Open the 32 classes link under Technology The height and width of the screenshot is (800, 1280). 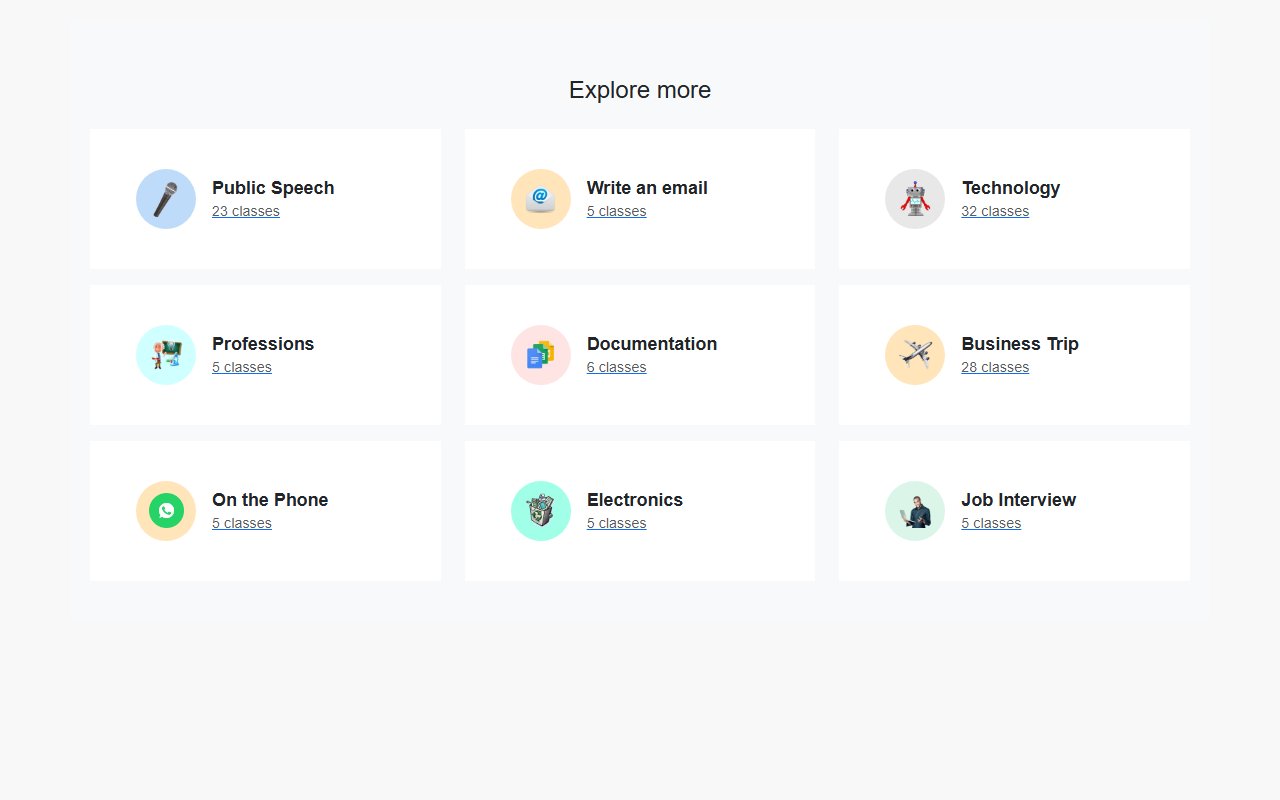point(994,211)
